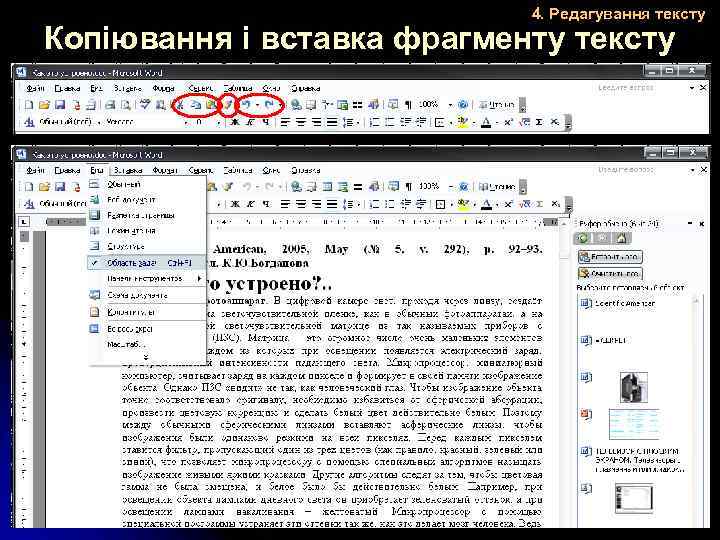
Task: Expand full View menu with chevron
Action: coord(146,357)
